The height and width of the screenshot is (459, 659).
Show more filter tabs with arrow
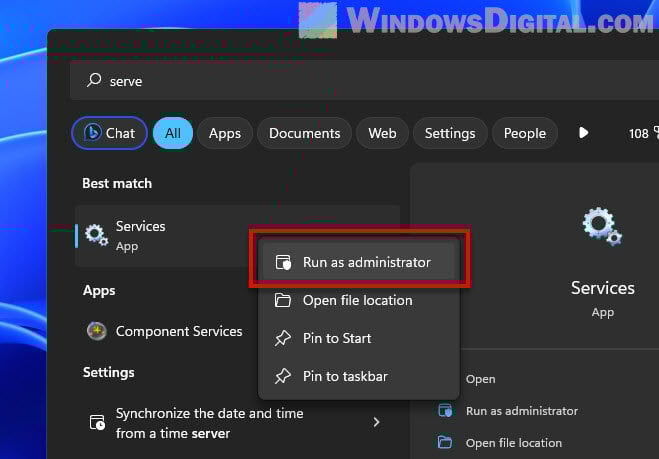(x=584, y=133)
